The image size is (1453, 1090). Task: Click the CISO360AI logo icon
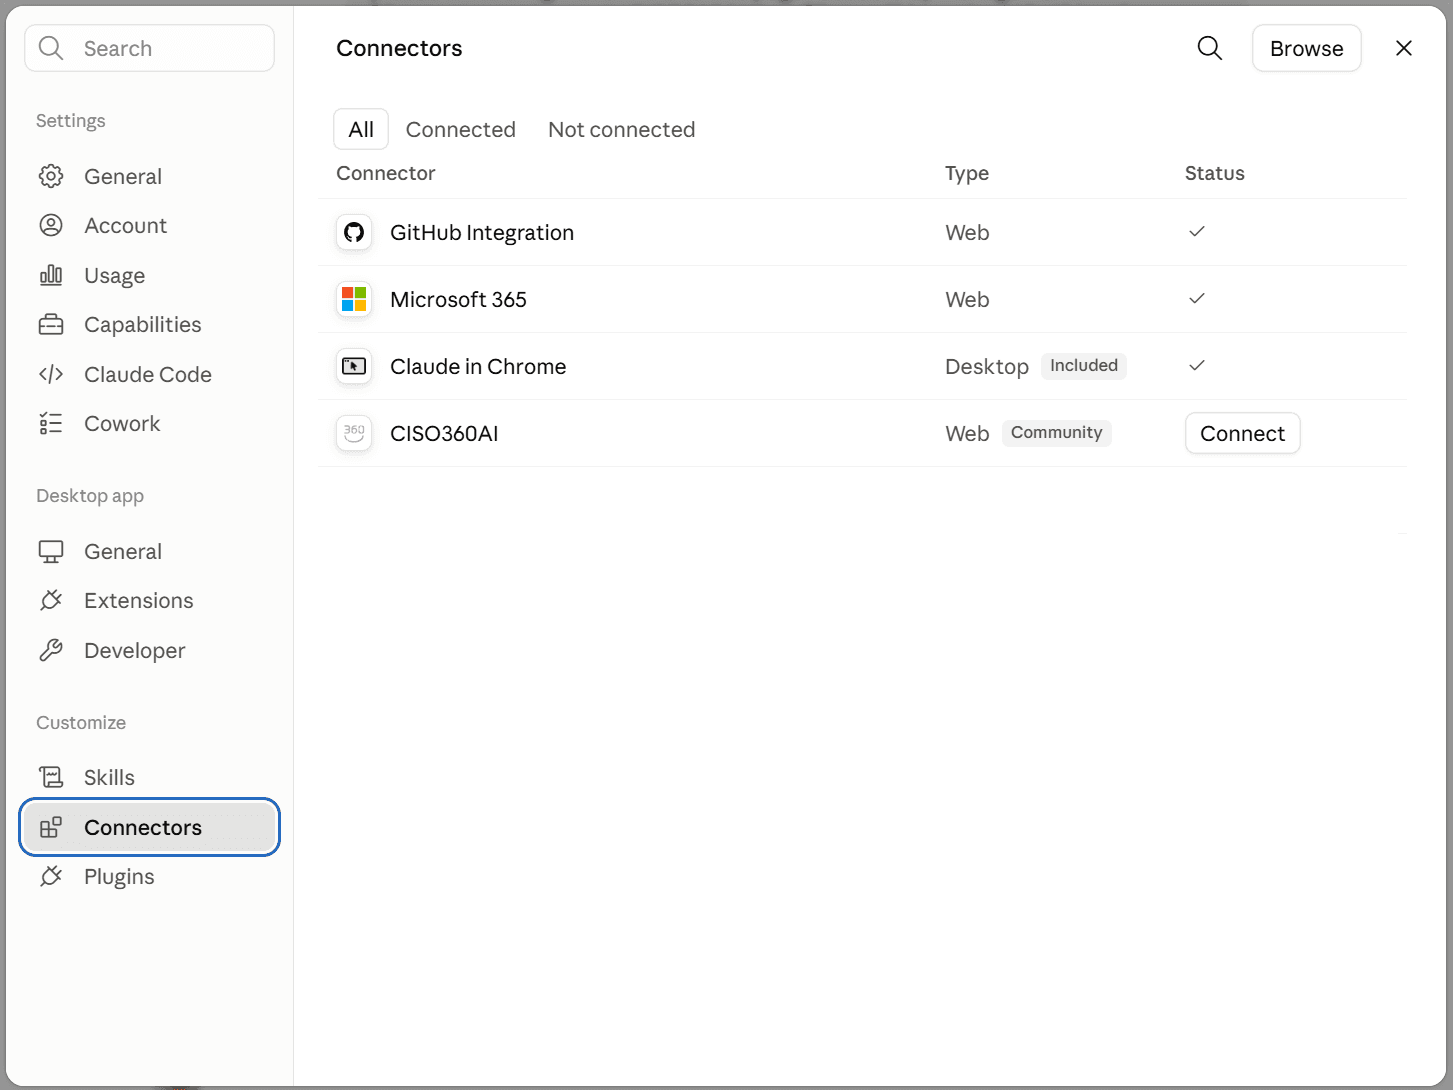(x=354, y=433)
